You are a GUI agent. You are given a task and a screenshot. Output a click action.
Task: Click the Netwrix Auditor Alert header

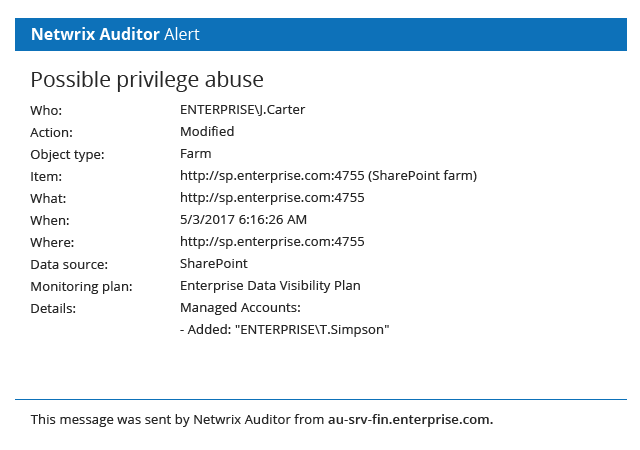[115, 34]
